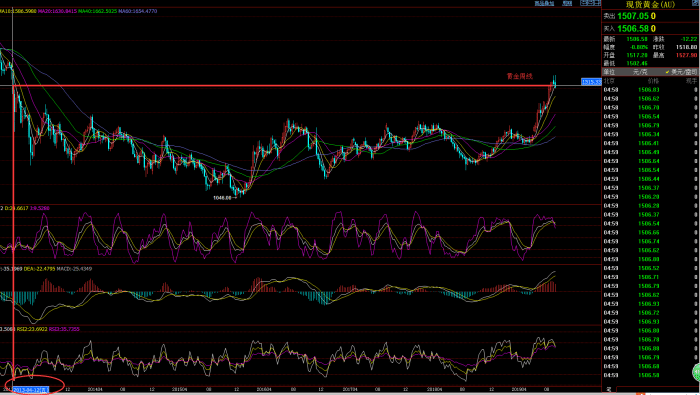
Task: Click the MA60 indicator label
Action: point(138,11)
